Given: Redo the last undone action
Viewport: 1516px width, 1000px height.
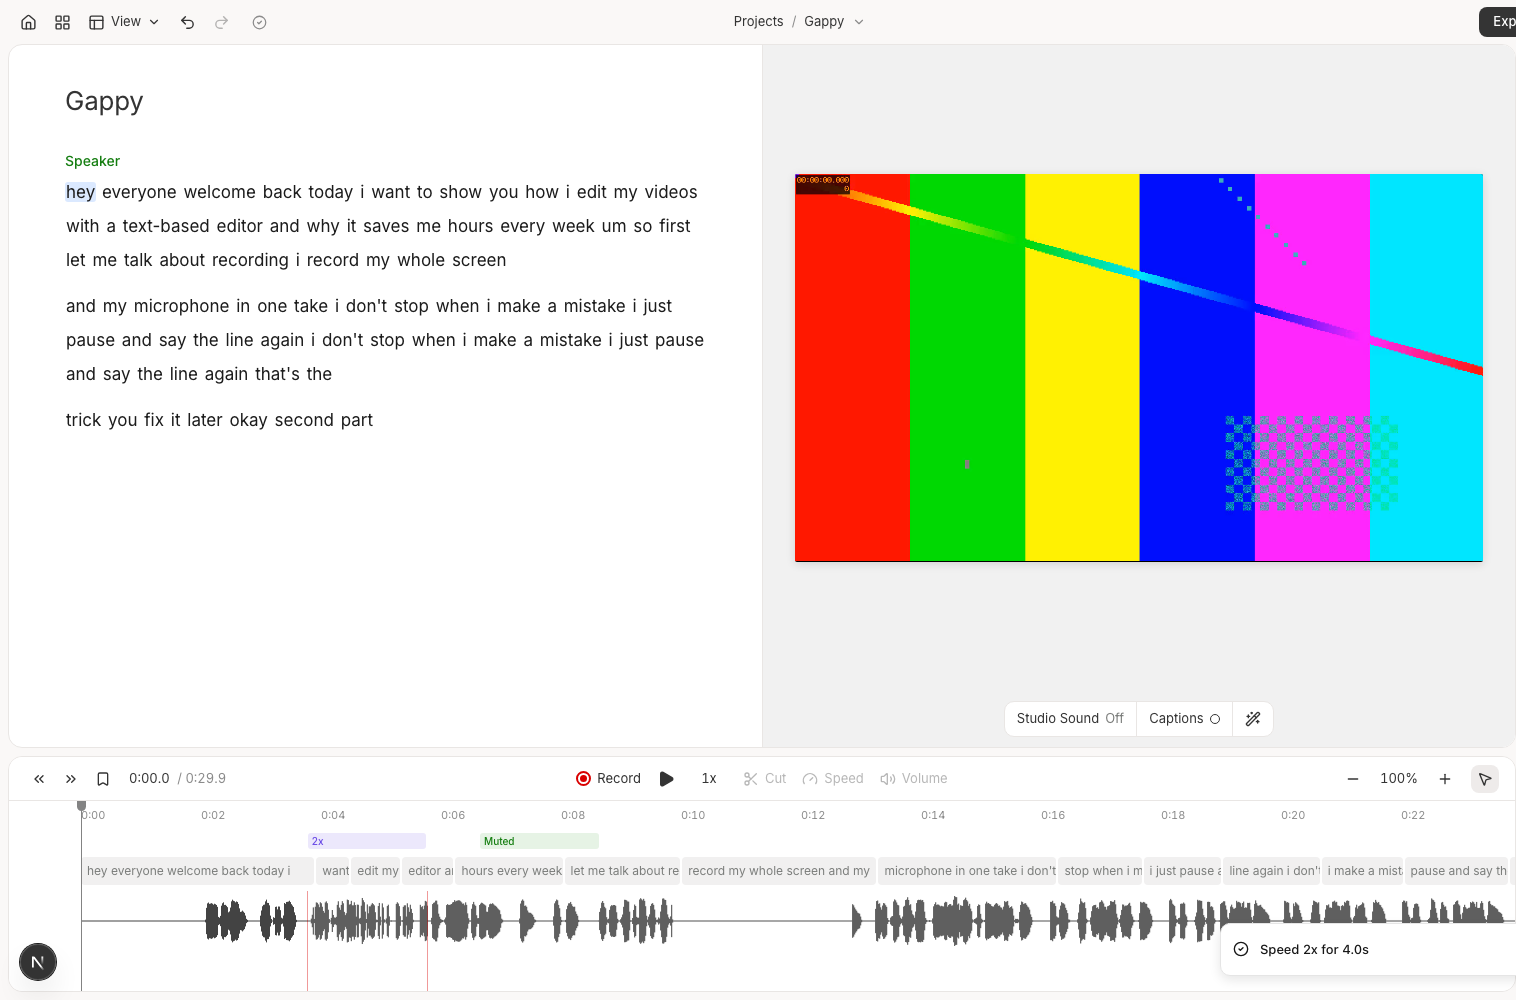Looking at the screenshot, I should 222,22.
